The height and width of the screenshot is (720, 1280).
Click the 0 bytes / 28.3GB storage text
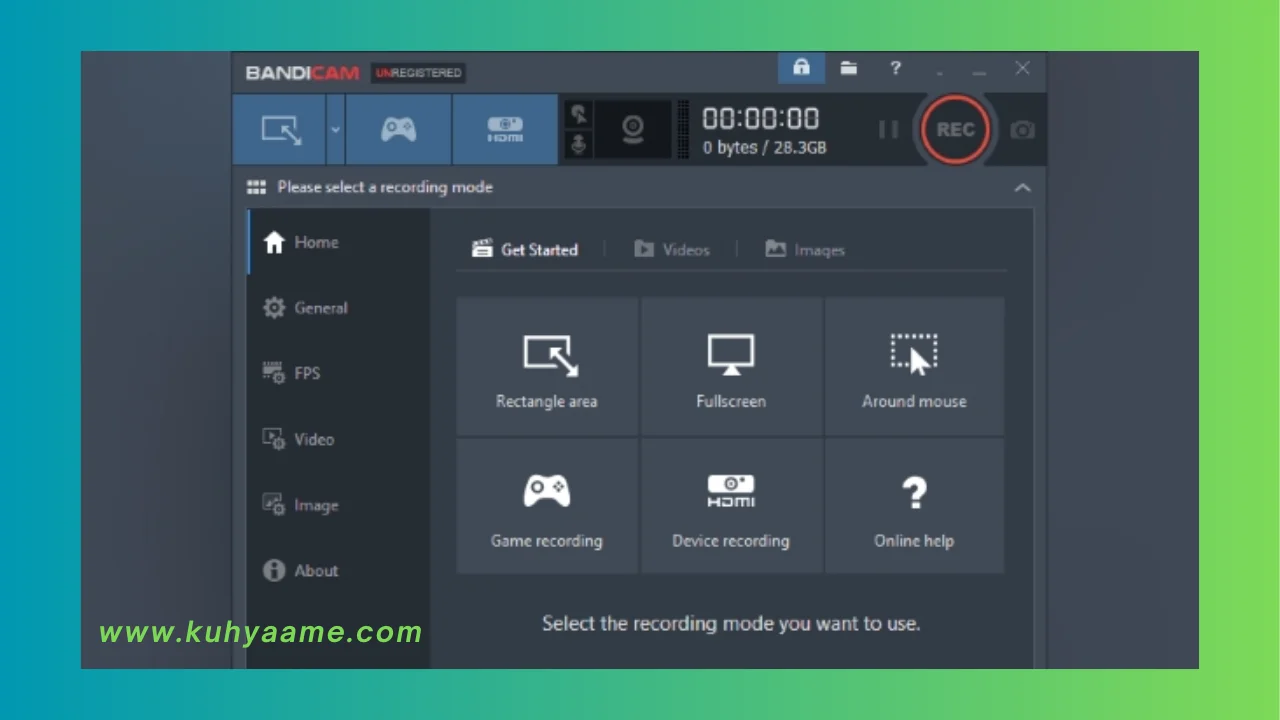coord(764,148)
